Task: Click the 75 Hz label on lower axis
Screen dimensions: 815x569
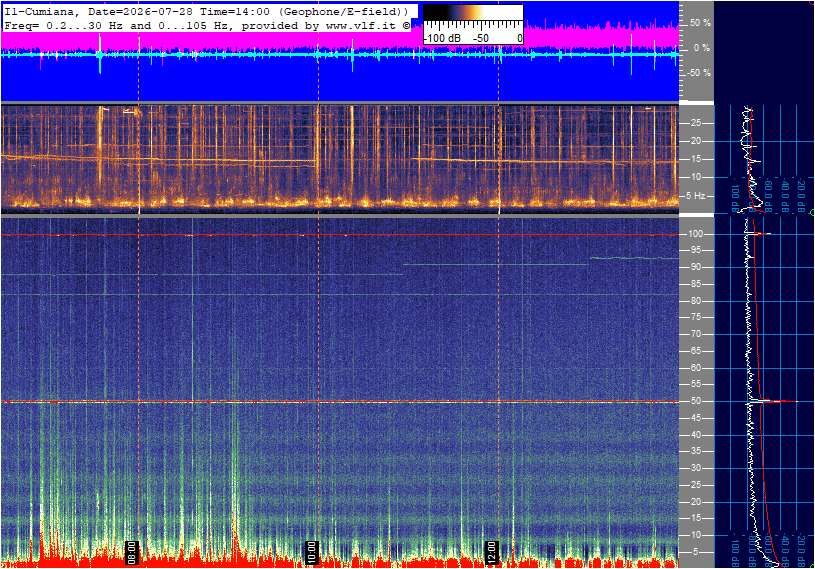Action: click(x=696, y=317)
